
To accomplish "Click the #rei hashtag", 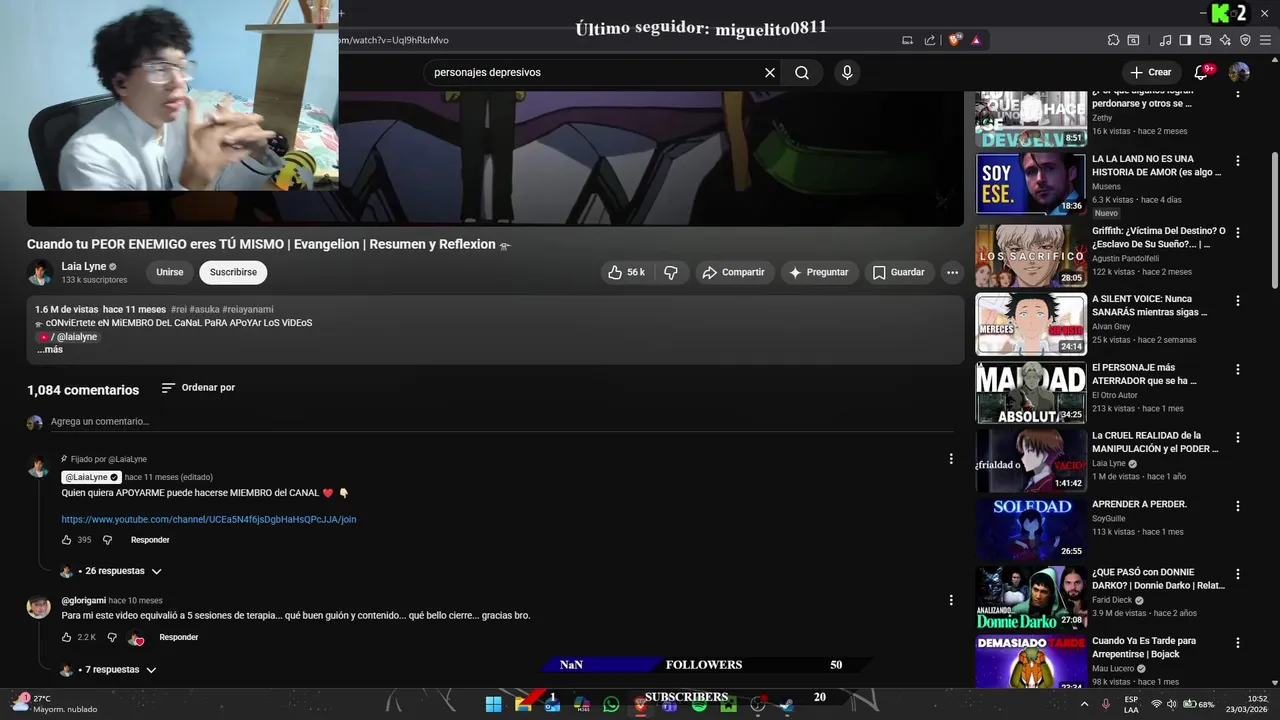I will point(178,310).
